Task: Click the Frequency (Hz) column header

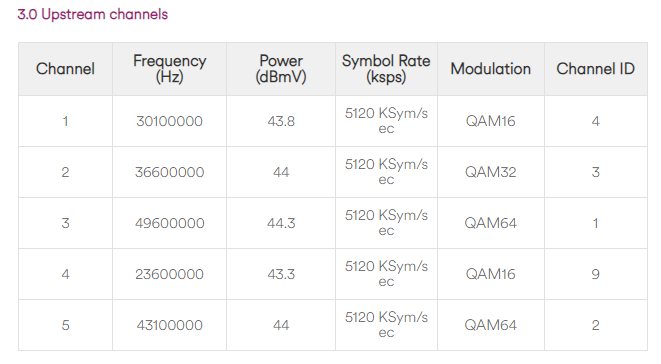Action: tap(169, 69)
